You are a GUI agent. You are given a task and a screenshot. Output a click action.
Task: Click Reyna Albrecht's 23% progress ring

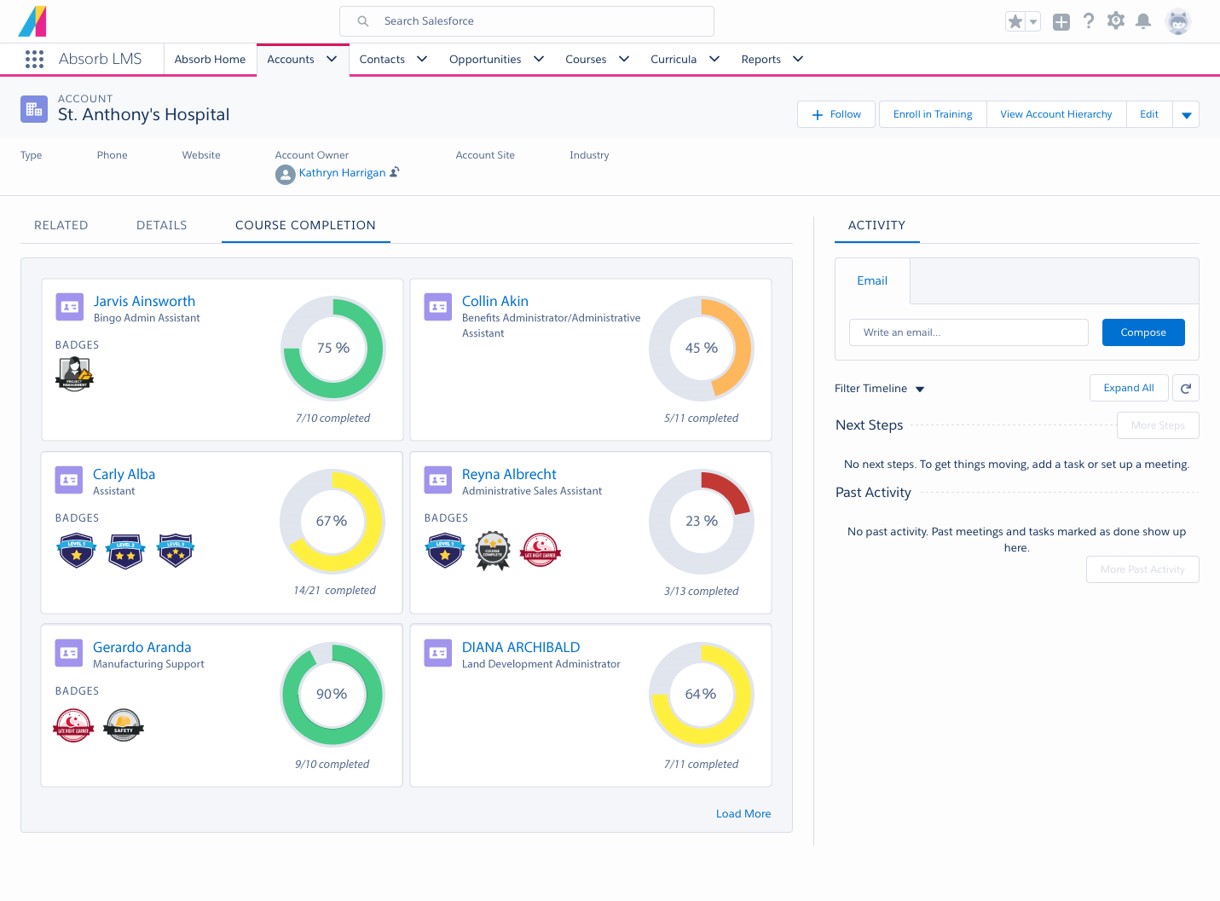pyautogui.click(x=701, y=521)
